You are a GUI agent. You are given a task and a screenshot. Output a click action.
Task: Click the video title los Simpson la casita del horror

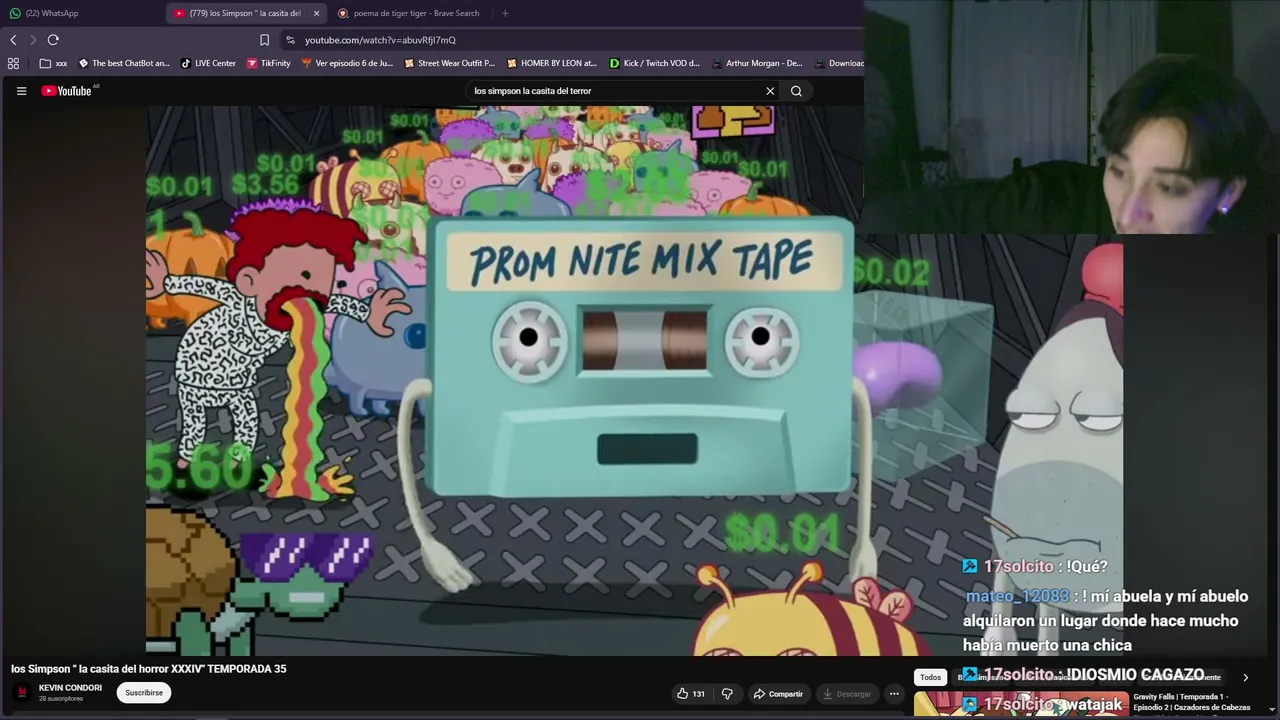tap(149, 669)
